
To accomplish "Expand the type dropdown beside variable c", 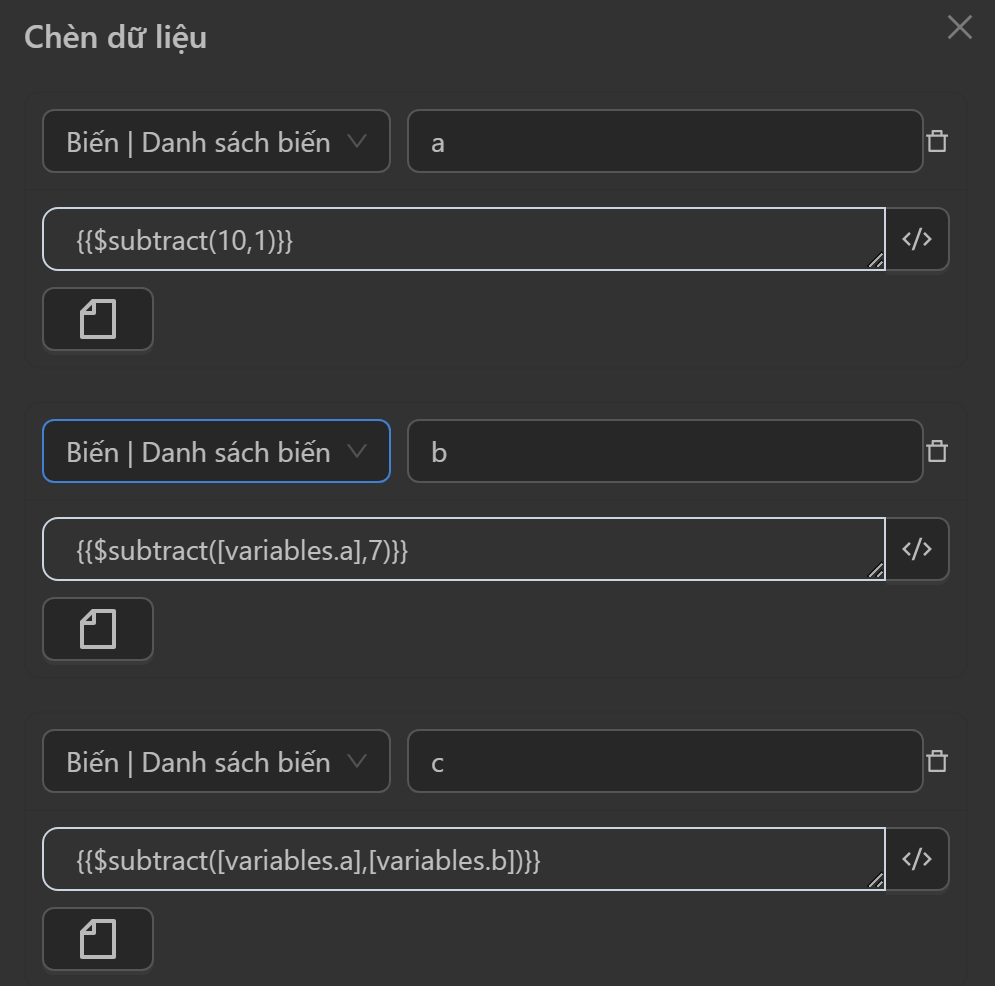I will coord(216,761).
